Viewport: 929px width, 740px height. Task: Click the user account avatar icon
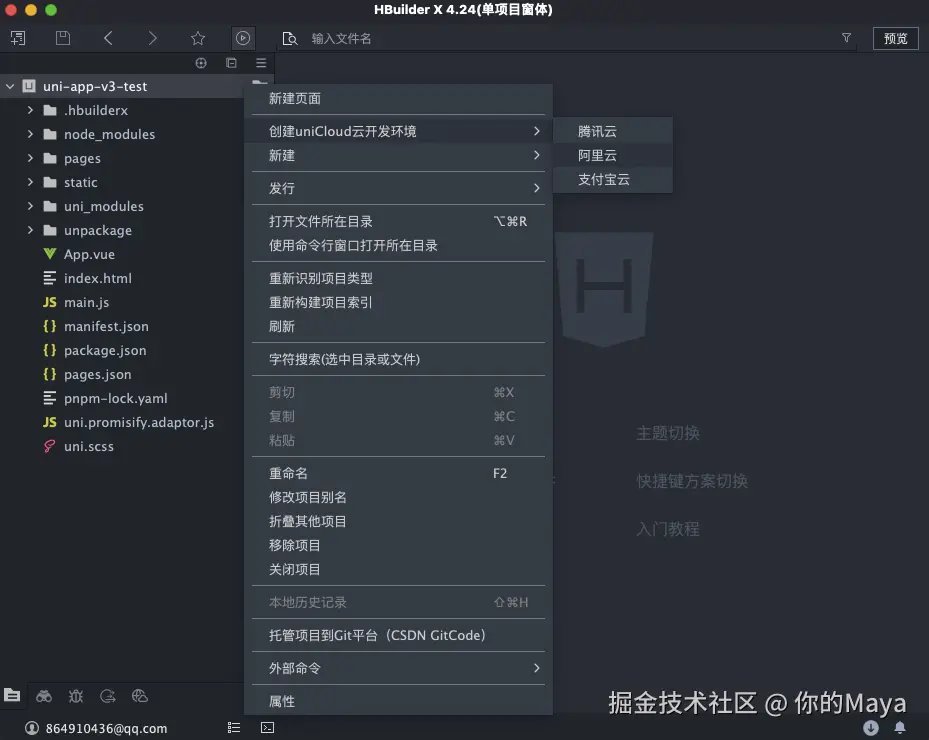[x=32, y=728]
